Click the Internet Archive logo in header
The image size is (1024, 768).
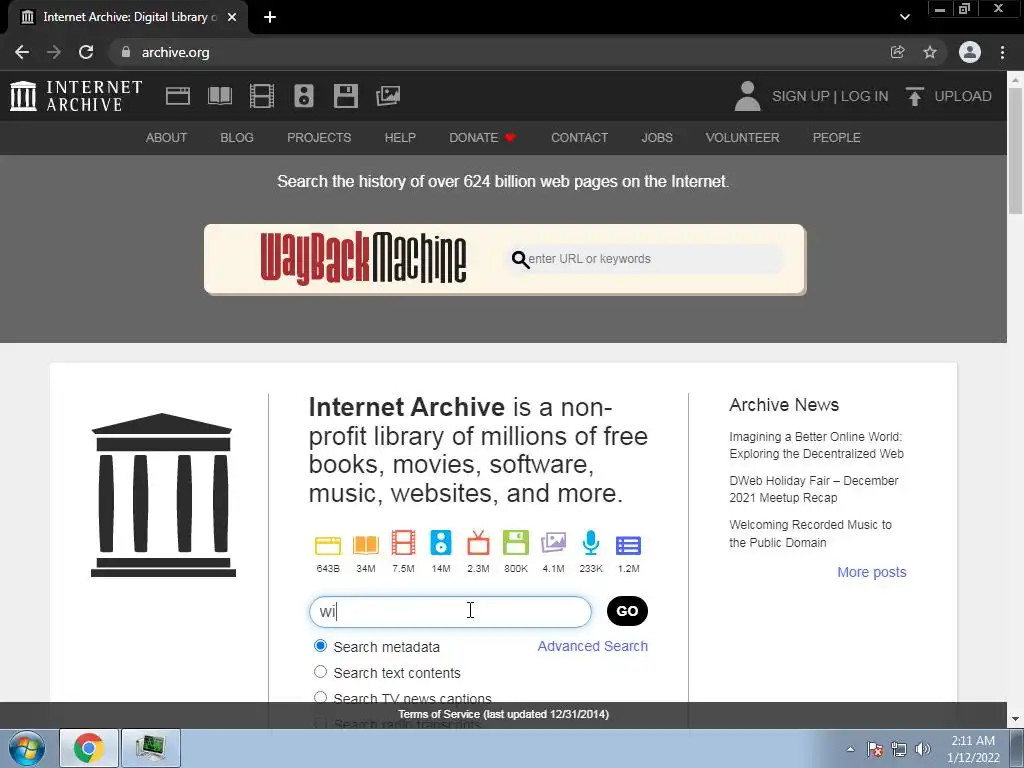click(x=76, y=96)
